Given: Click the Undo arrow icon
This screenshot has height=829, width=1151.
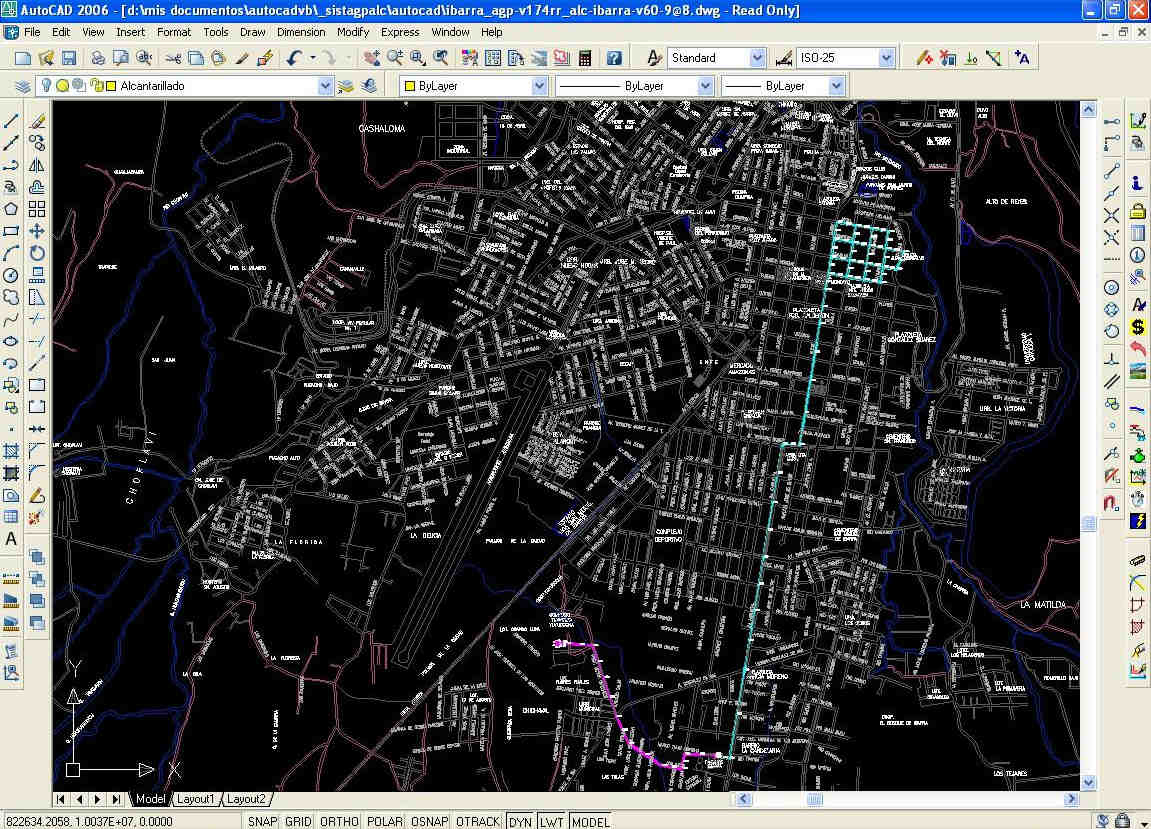Looking at the screenshot, I should coord(294,58).
